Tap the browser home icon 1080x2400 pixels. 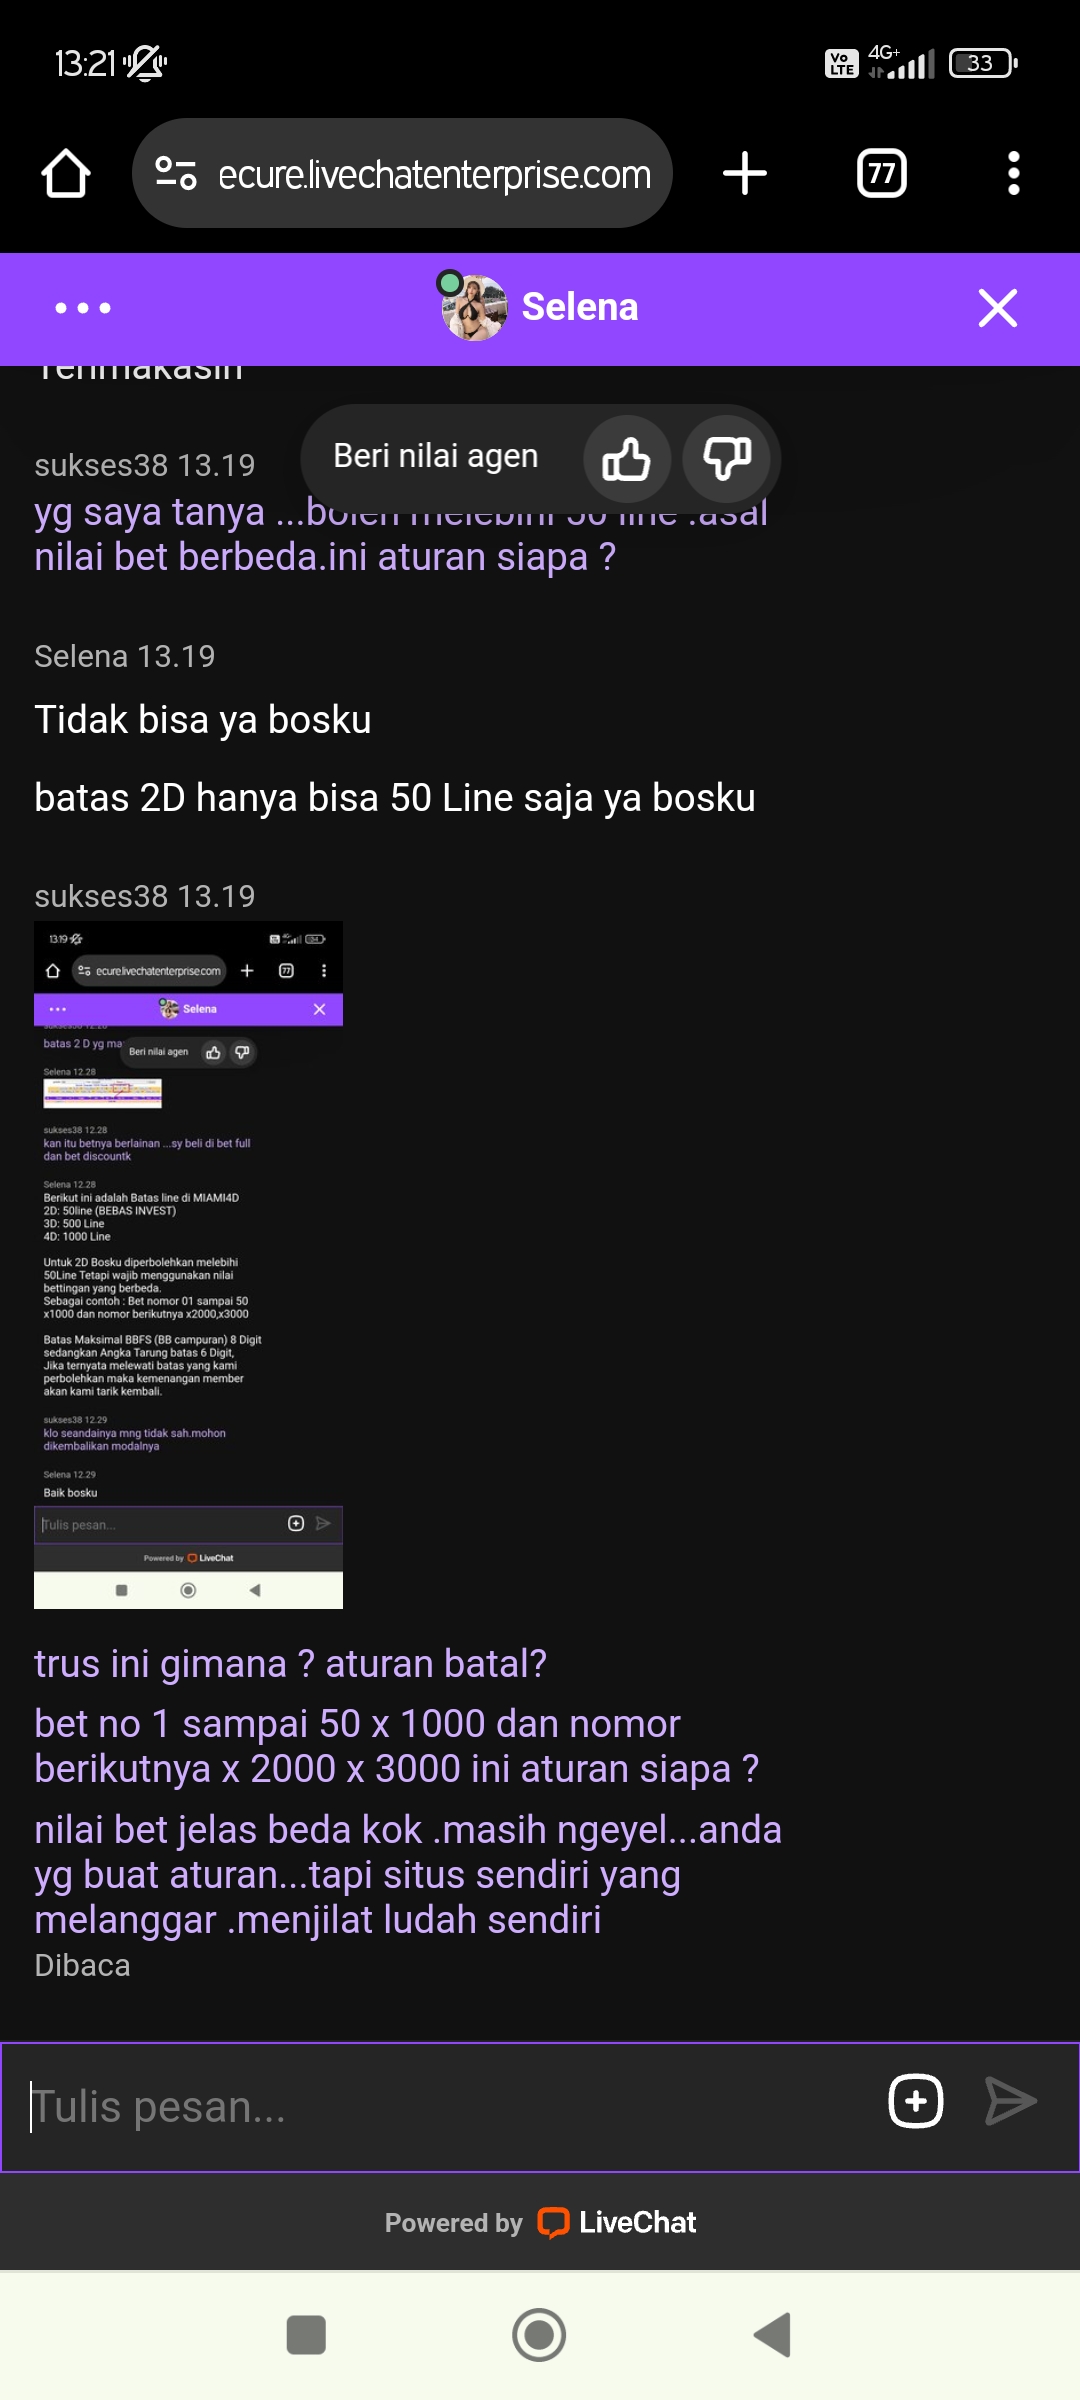(66, 174)
